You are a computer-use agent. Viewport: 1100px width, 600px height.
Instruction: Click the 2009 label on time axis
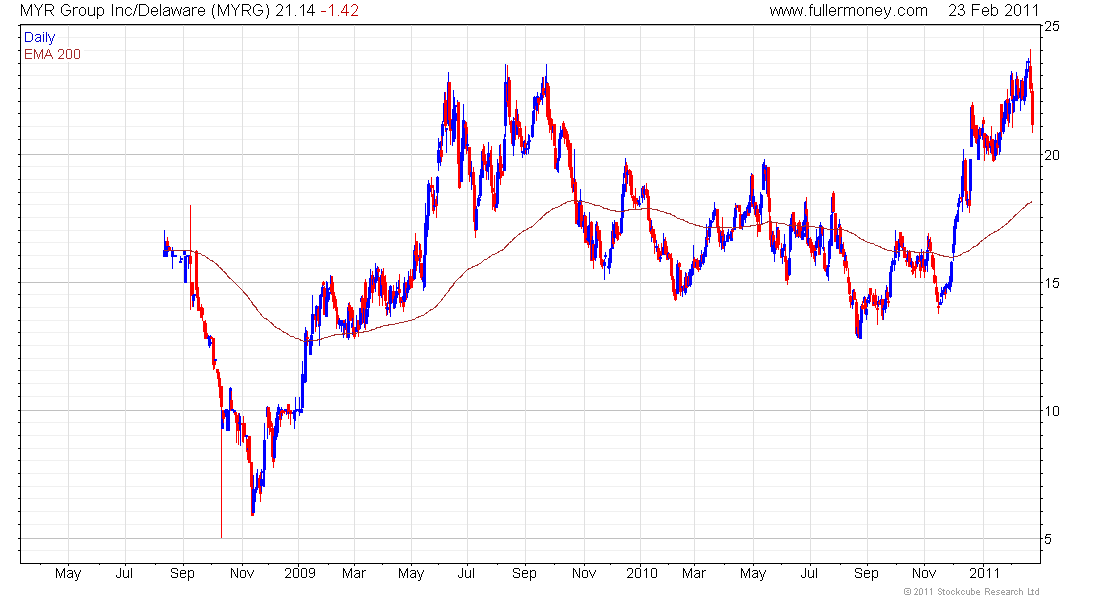click(x=300, y=573)
